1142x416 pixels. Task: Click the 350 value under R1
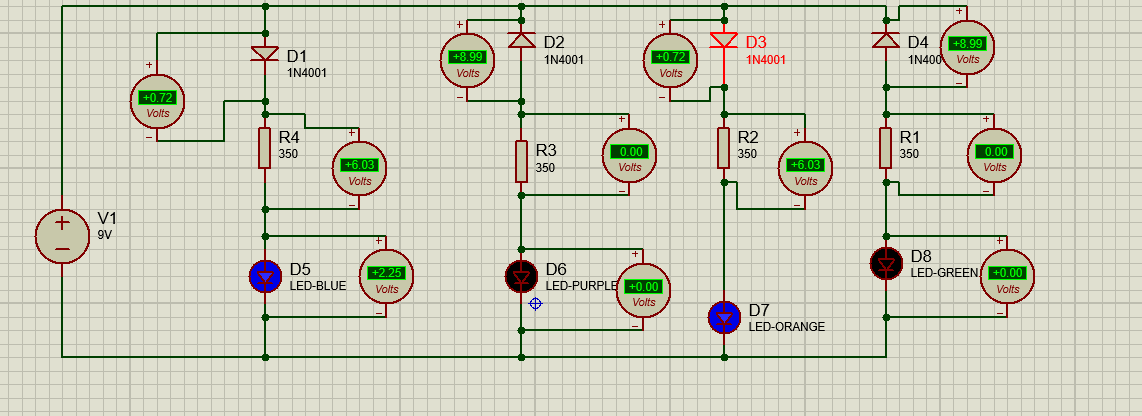(910, 154)
